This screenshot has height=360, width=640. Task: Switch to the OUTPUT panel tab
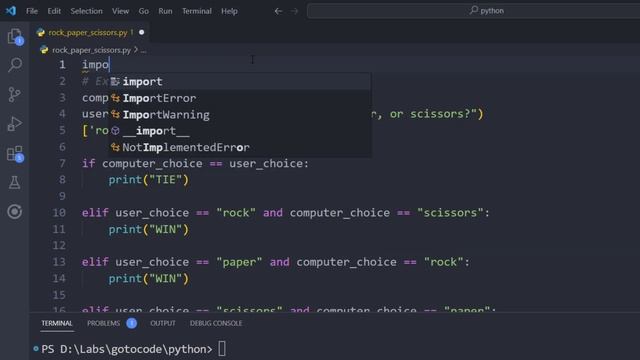click(163, 323)
